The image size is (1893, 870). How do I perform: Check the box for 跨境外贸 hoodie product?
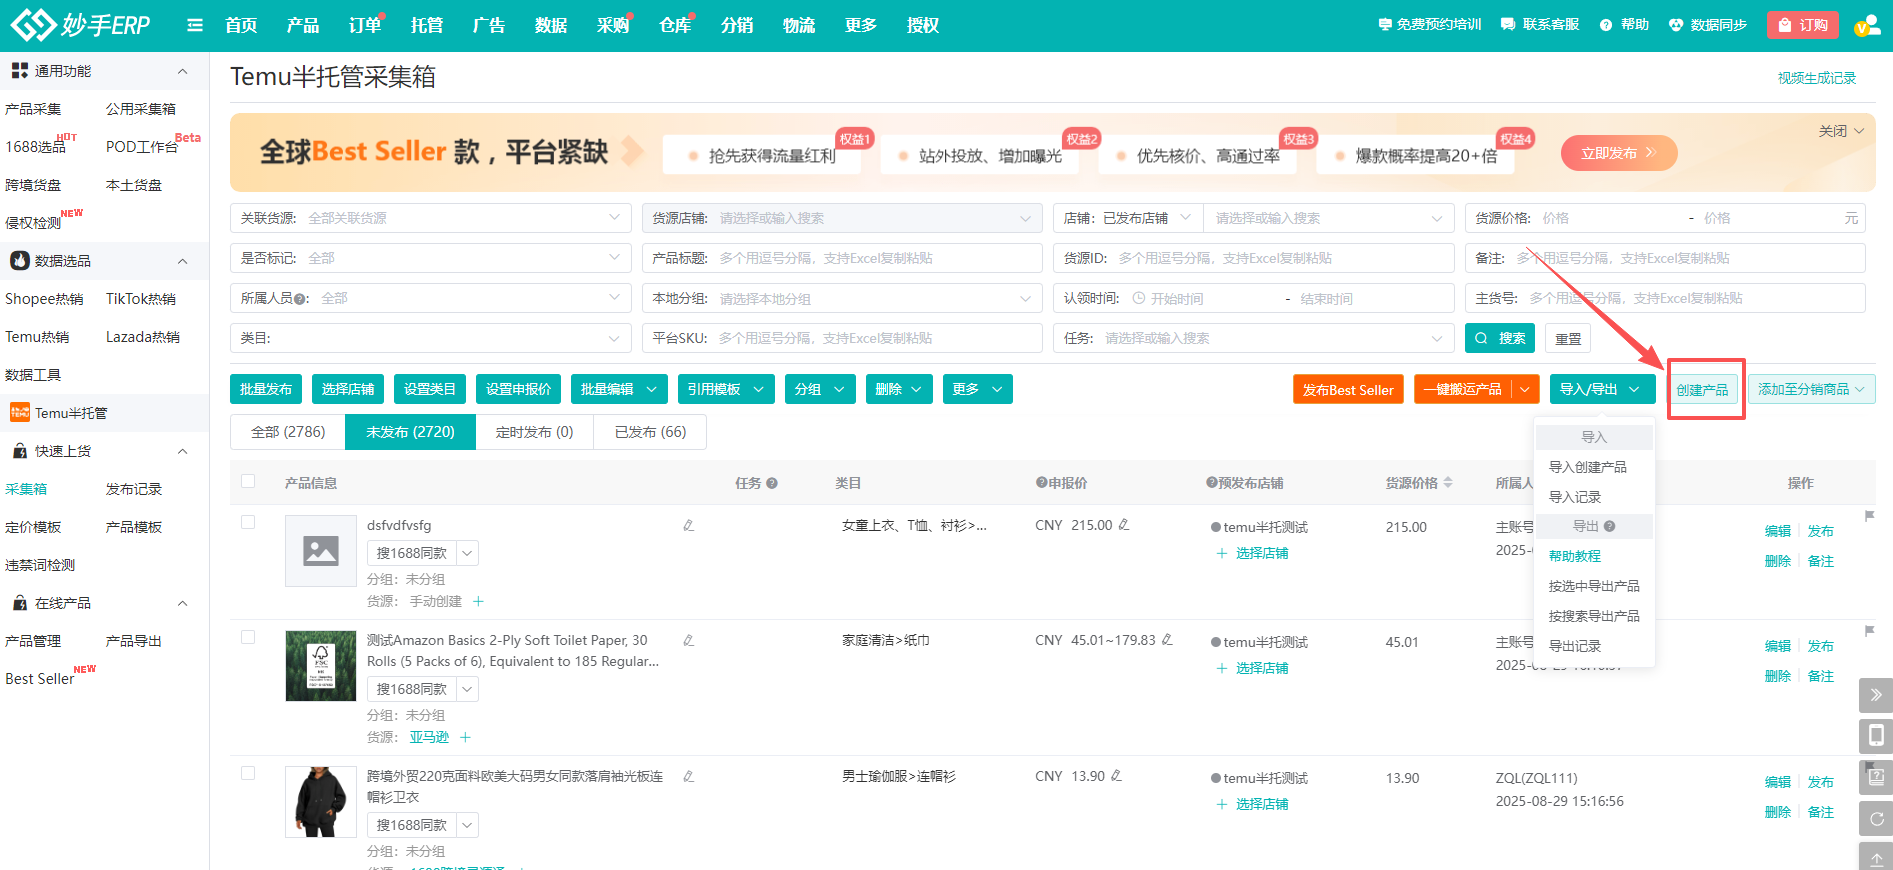[248, 773]
